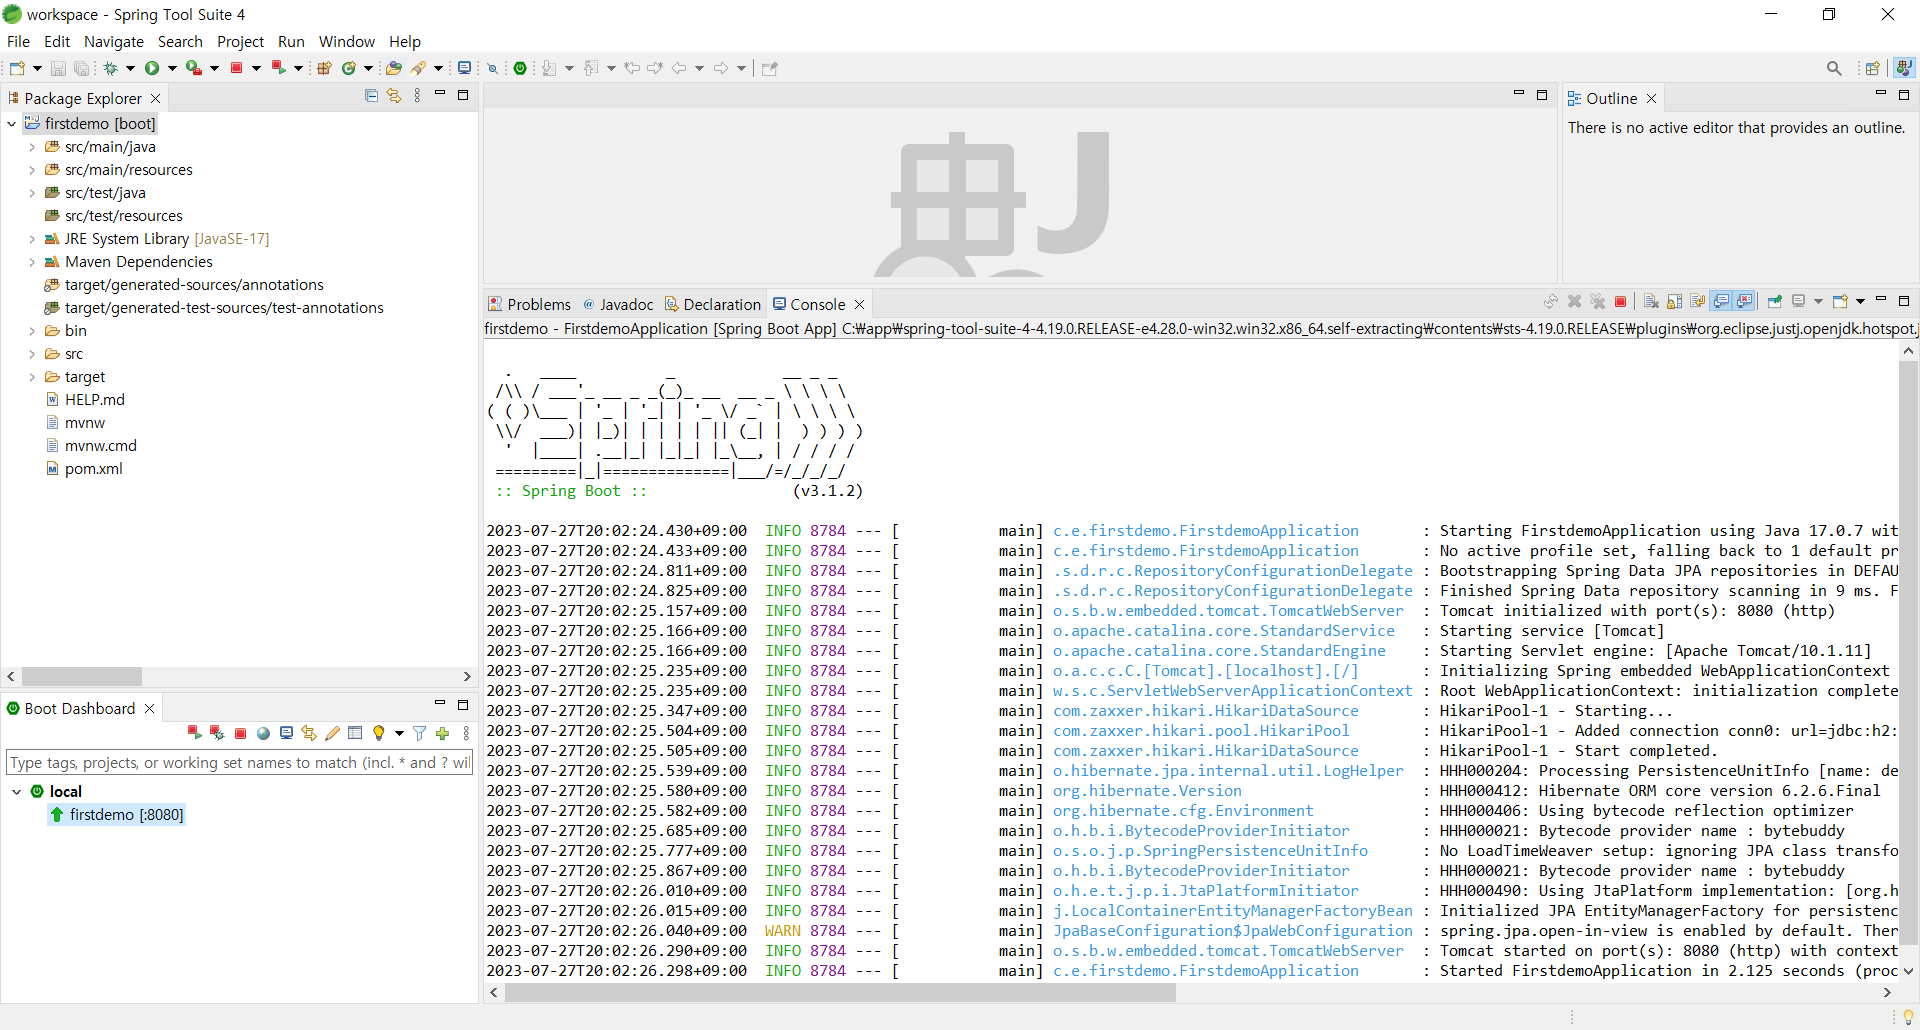Click the New file icon in main toolbar
Image resolution: width=1920 pixels, height=1030 pixels.
(18, 68)
